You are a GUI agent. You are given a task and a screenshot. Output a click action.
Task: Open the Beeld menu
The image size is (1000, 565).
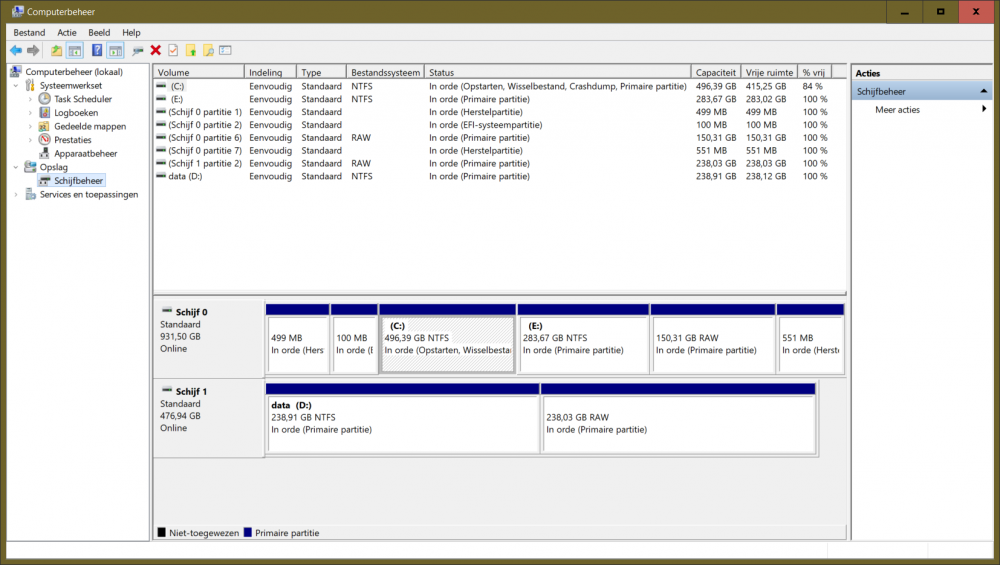[99, 32]
